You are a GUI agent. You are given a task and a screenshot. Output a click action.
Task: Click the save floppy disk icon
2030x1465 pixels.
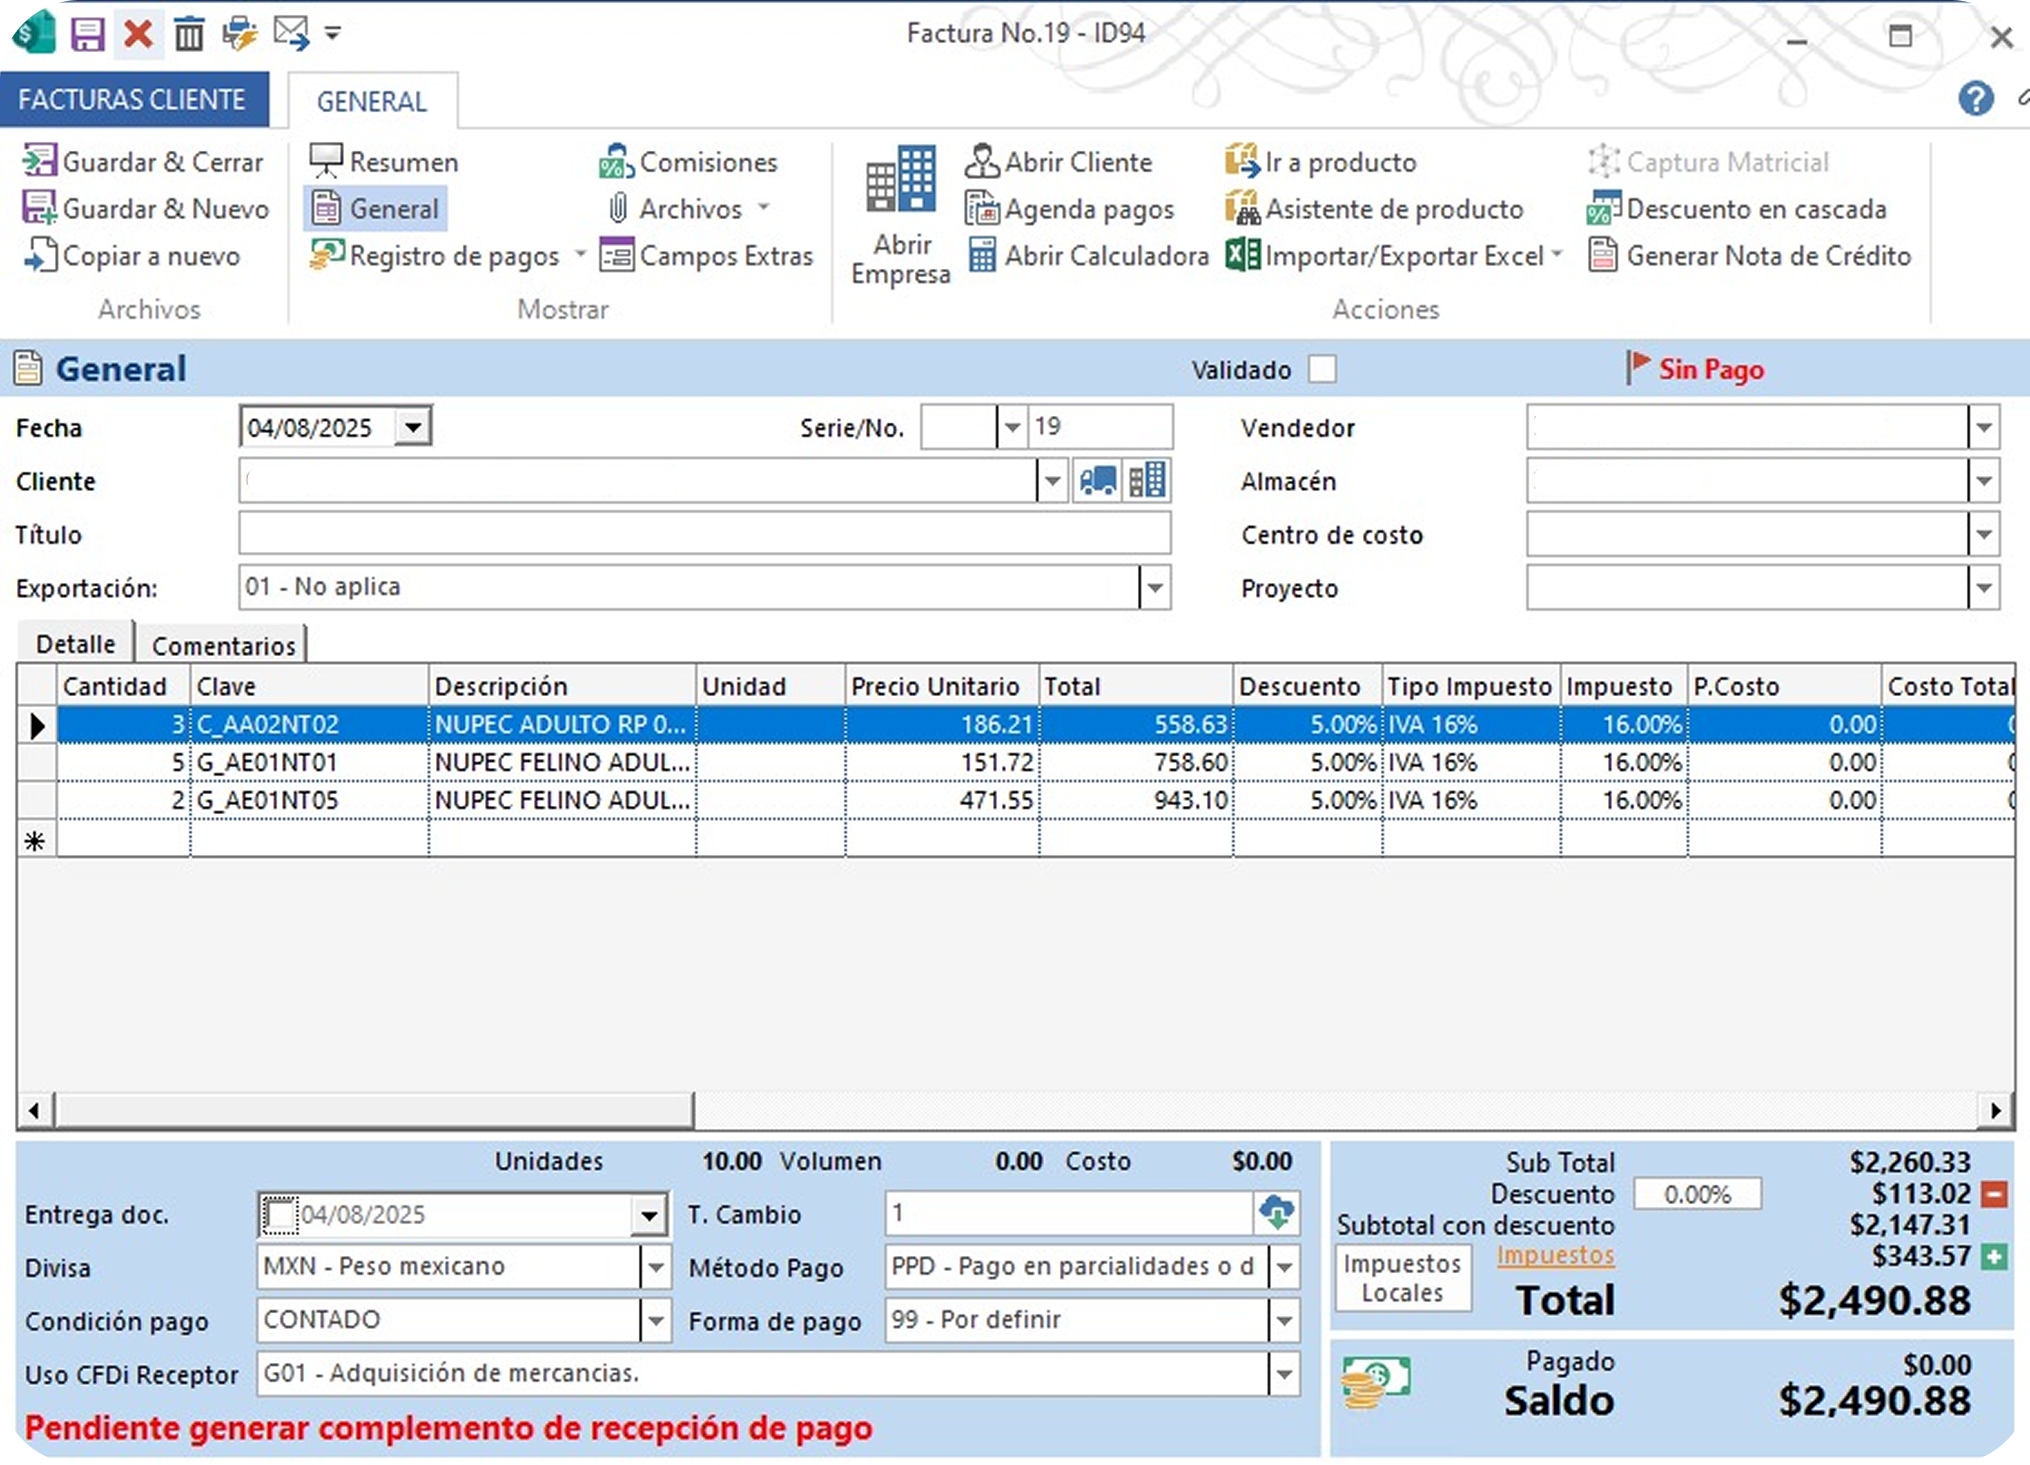pos(88,34)
